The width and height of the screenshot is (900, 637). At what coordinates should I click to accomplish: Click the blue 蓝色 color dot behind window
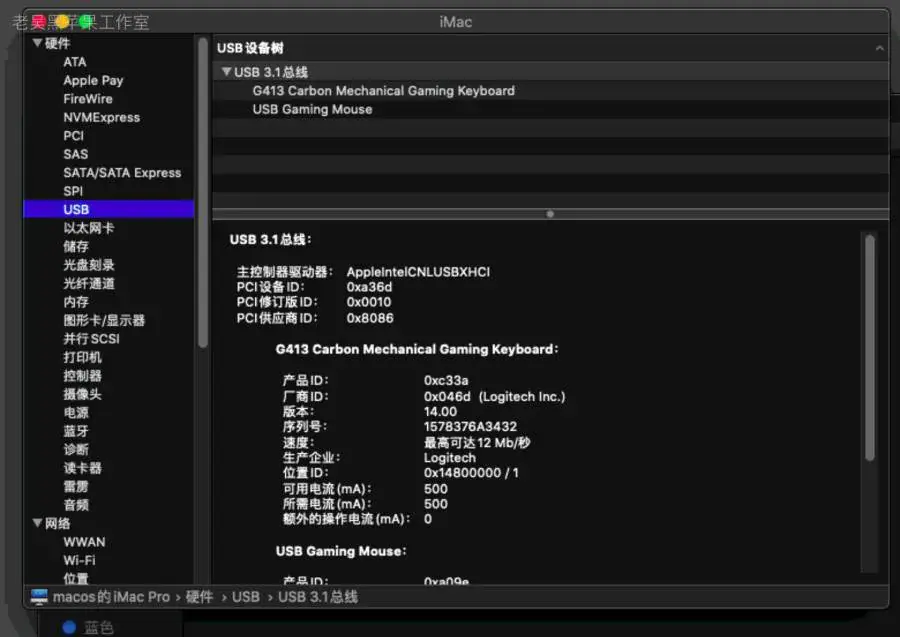coord(69,628)
